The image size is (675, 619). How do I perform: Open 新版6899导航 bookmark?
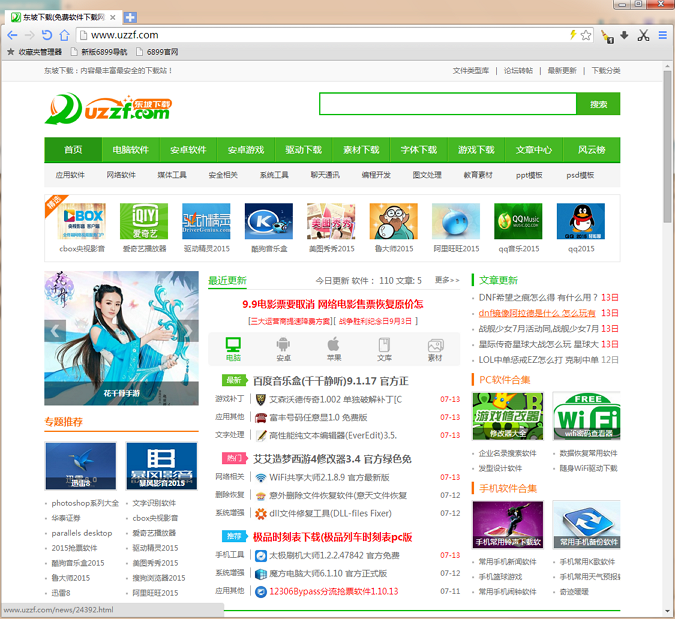99,52
